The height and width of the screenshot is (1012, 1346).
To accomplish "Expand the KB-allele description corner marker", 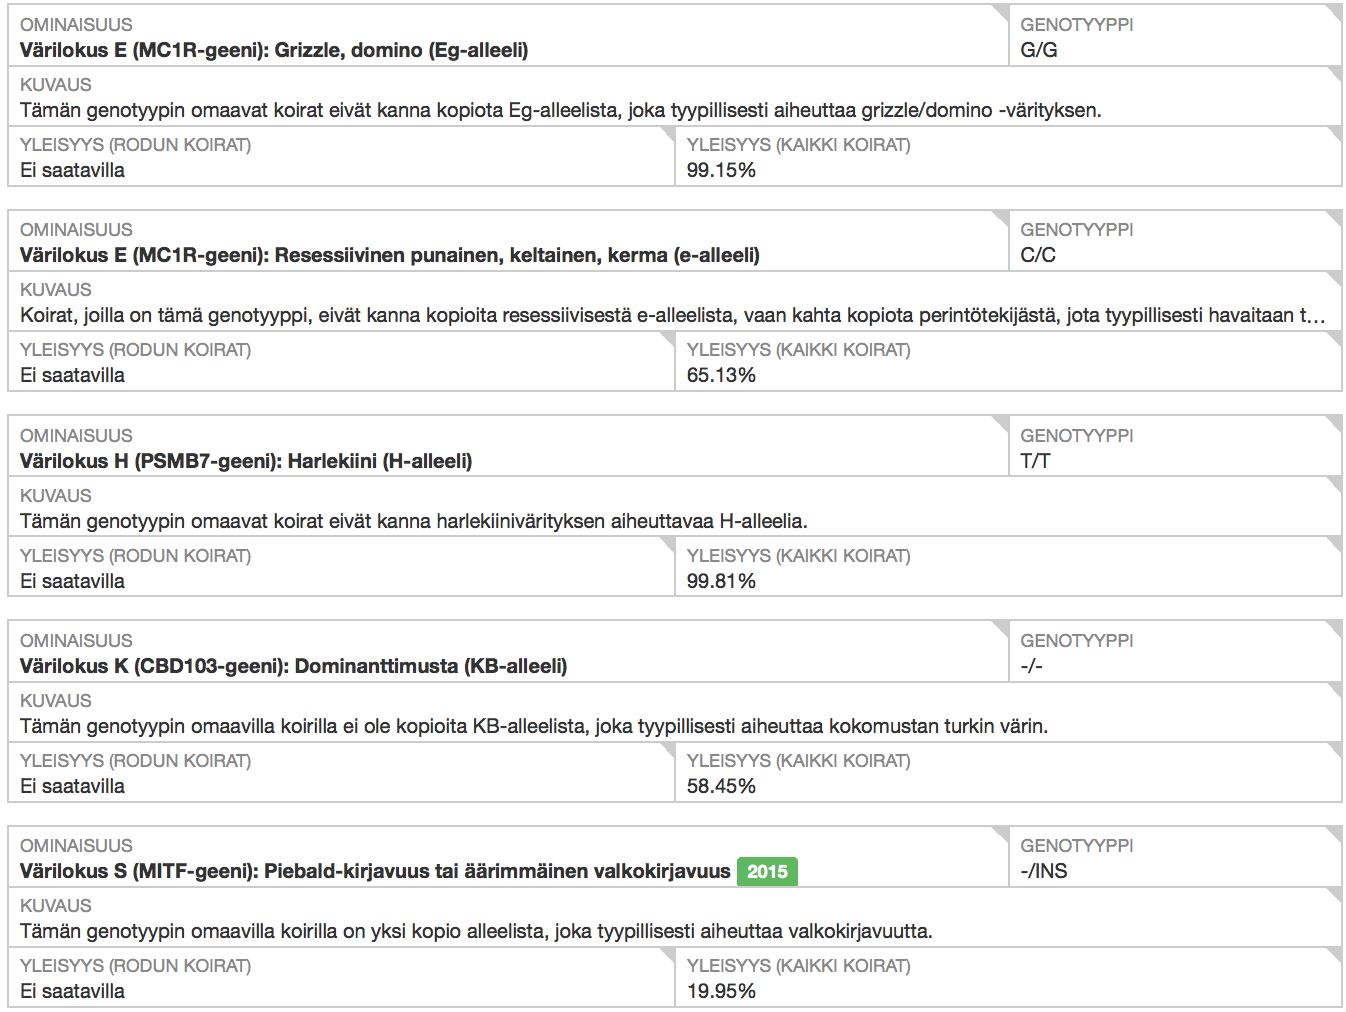I will click(x=1333, y=689).
